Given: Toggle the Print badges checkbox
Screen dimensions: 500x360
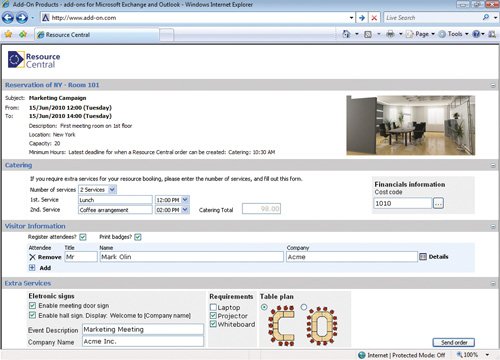Looking at the screenshot, I should (138, 237).
